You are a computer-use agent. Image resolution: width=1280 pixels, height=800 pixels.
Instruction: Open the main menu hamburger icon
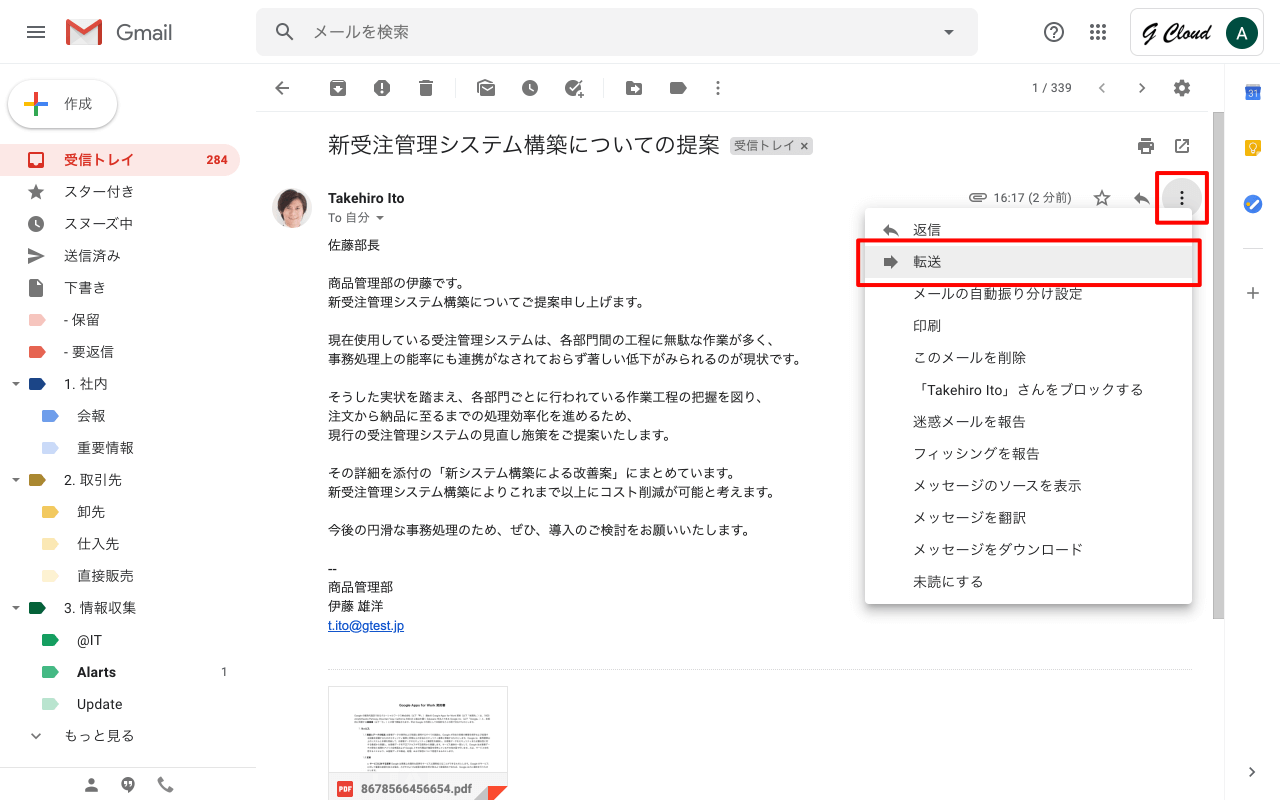tap(36, 32)
